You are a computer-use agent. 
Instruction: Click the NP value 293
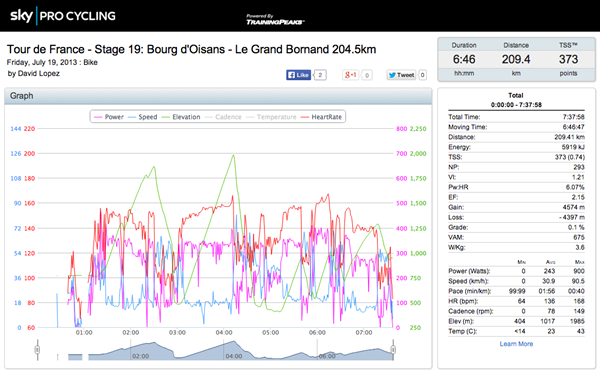click(579, 167)
